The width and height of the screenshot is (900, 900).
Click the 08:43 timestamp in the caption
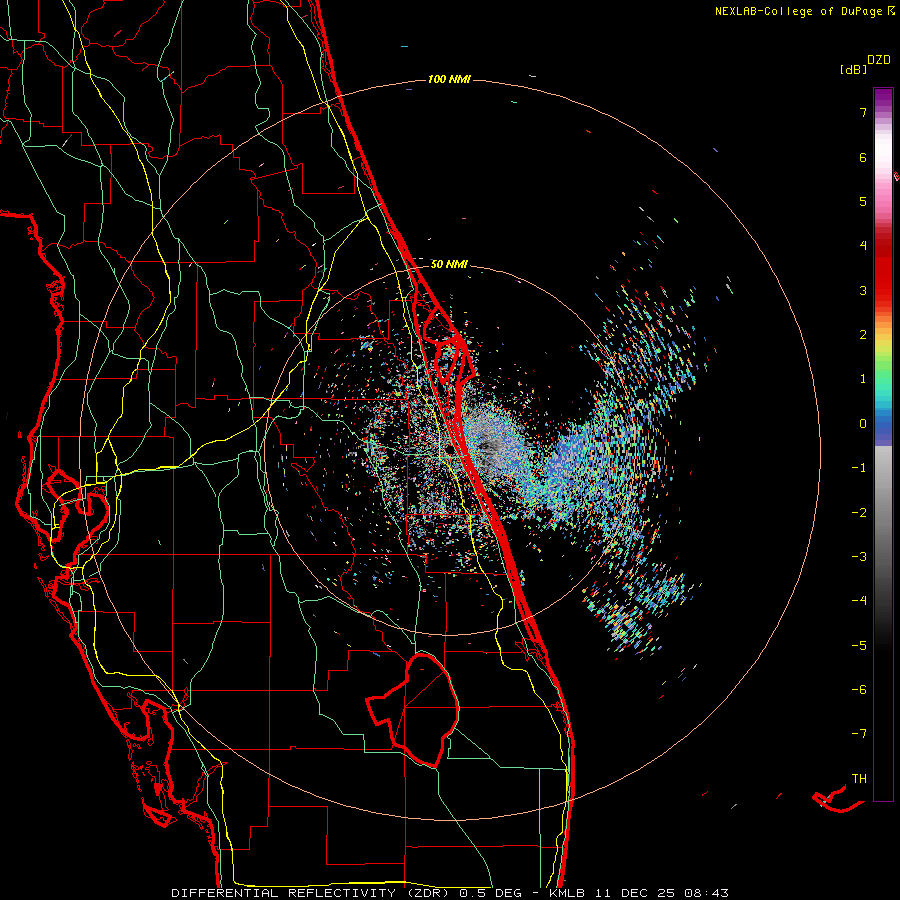click(707, 893)
